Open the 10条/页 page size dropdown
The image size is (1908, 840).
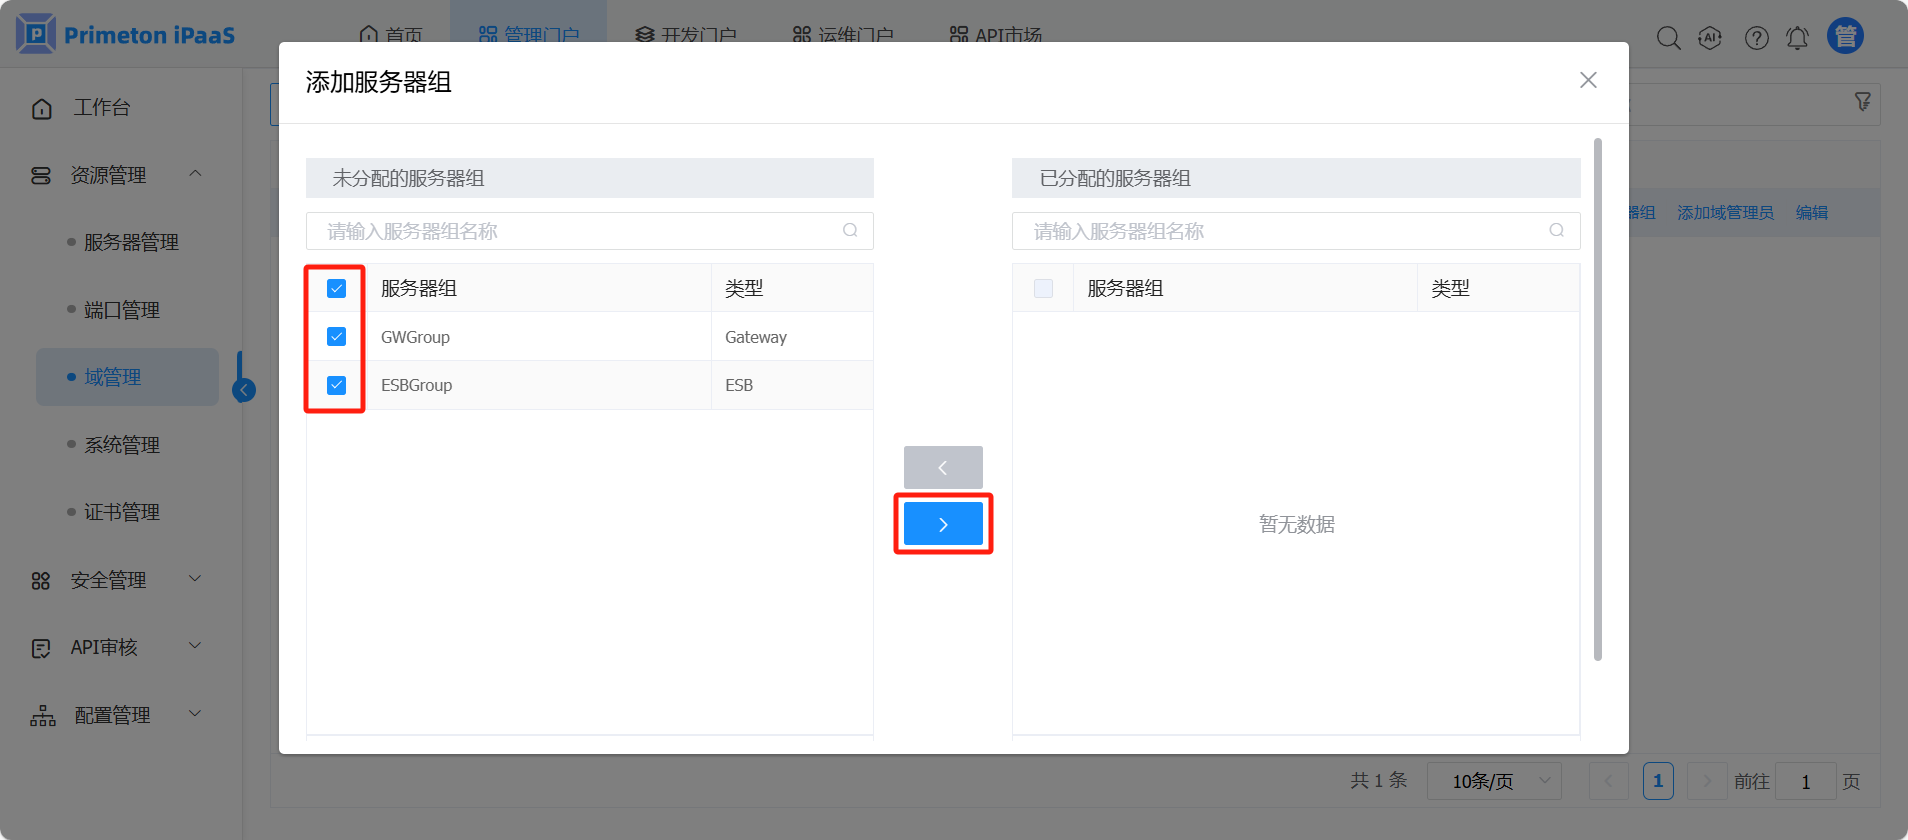click(x=1495, y=781)
